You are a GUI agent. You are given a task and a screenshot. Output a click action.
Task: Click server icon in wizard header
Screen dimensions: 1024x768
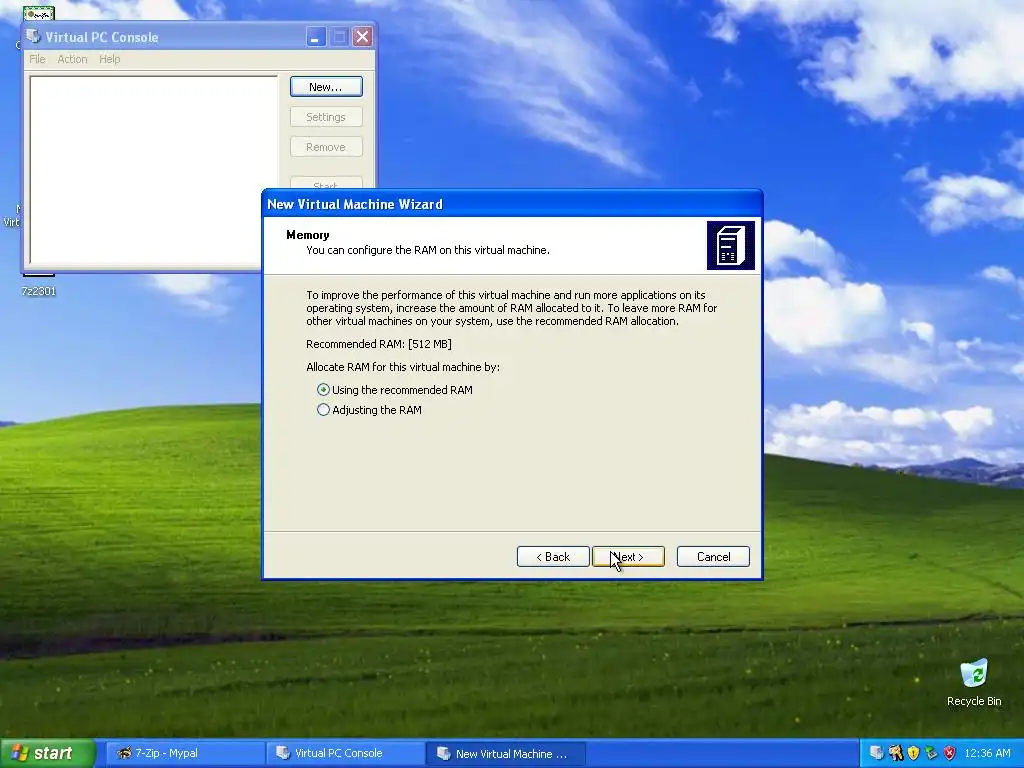click(x=731, y=246)
